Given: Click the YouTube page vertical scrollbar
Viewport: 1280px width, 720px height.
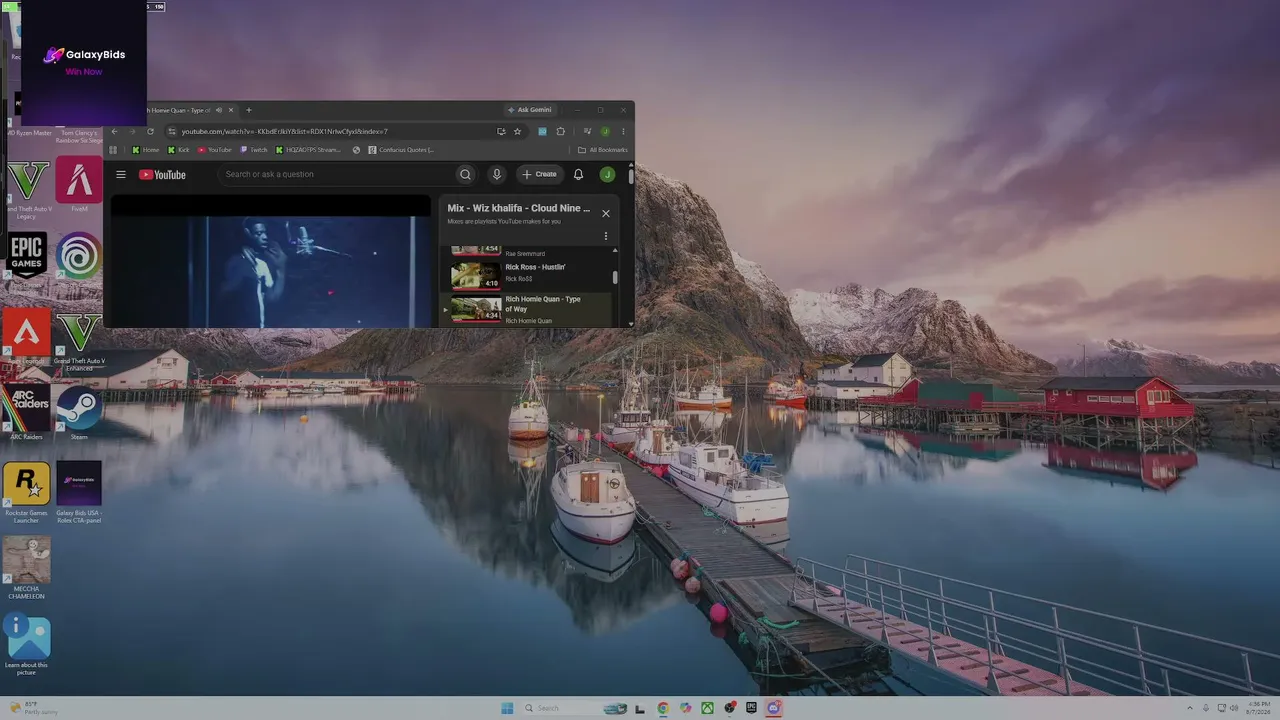Looking at the screenshot, I should [x=631, y=176].
